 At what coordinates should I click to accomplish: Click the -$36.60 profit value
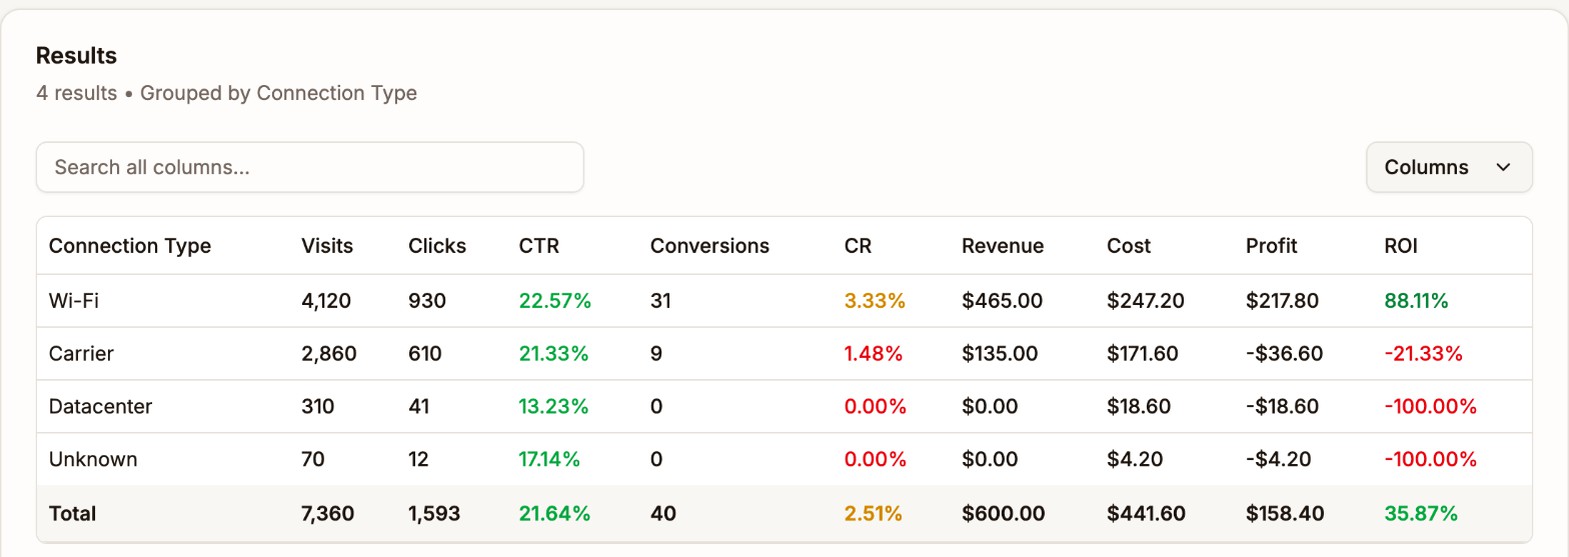[x=1285, y=354]
